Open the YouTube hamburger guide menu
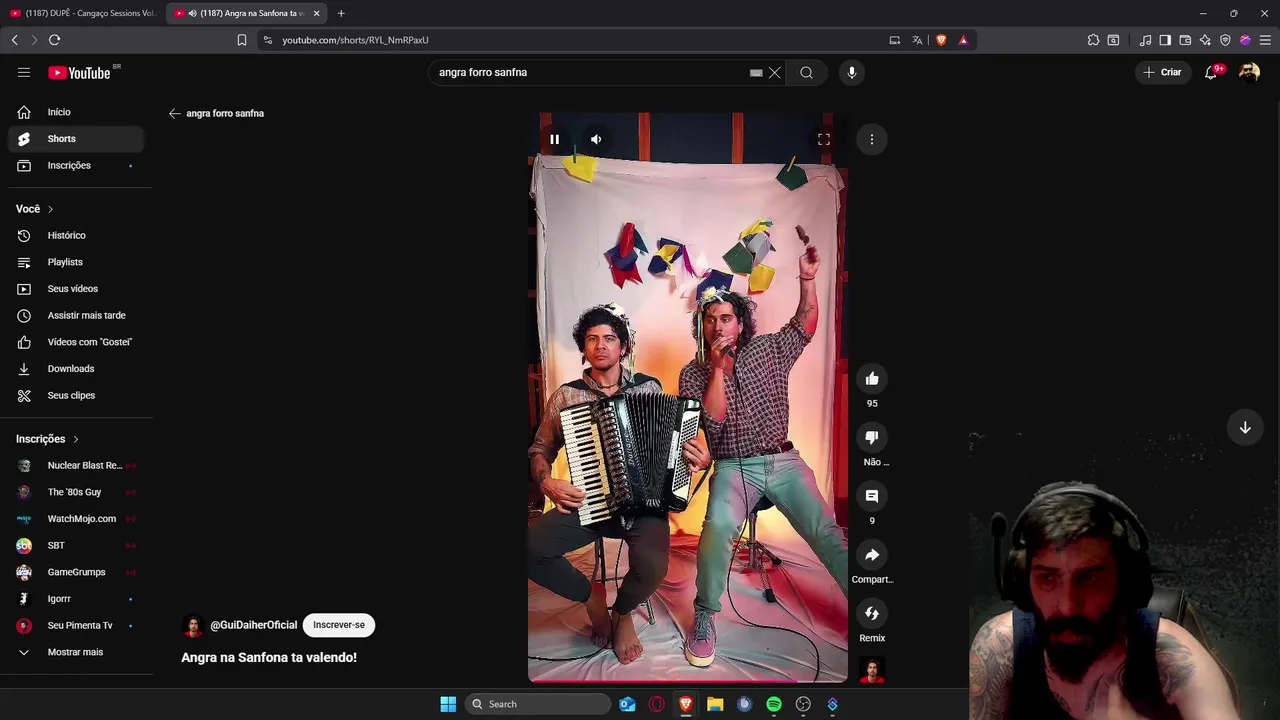This screenshot has height=720, width=1280. coord(24,72)
